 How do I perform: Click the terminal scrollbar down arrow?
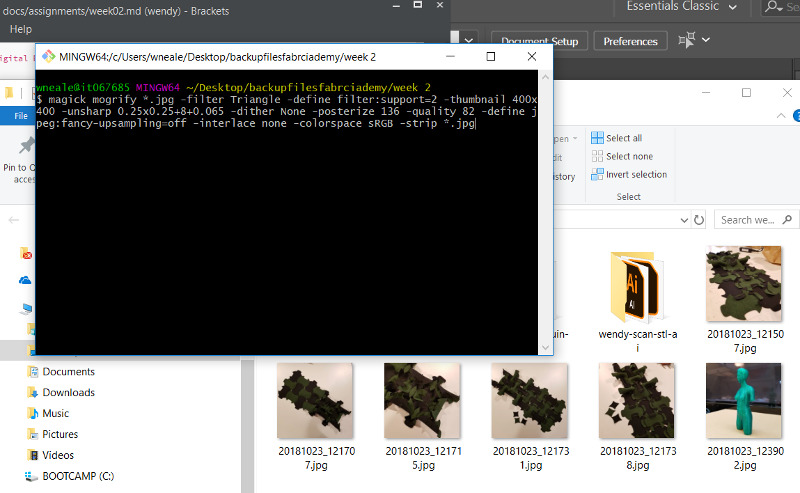coord(545,348)
